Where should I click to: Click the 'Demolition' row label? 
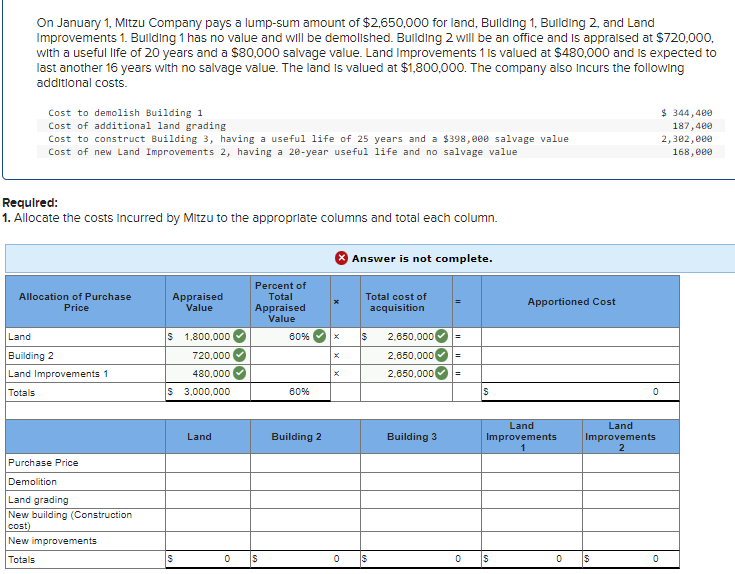32,482
